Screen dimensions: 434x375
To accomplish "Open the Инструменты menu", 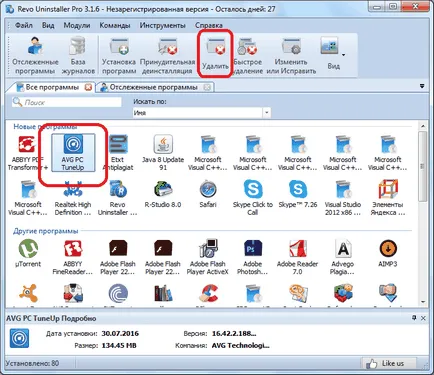I will click(162, 25).
